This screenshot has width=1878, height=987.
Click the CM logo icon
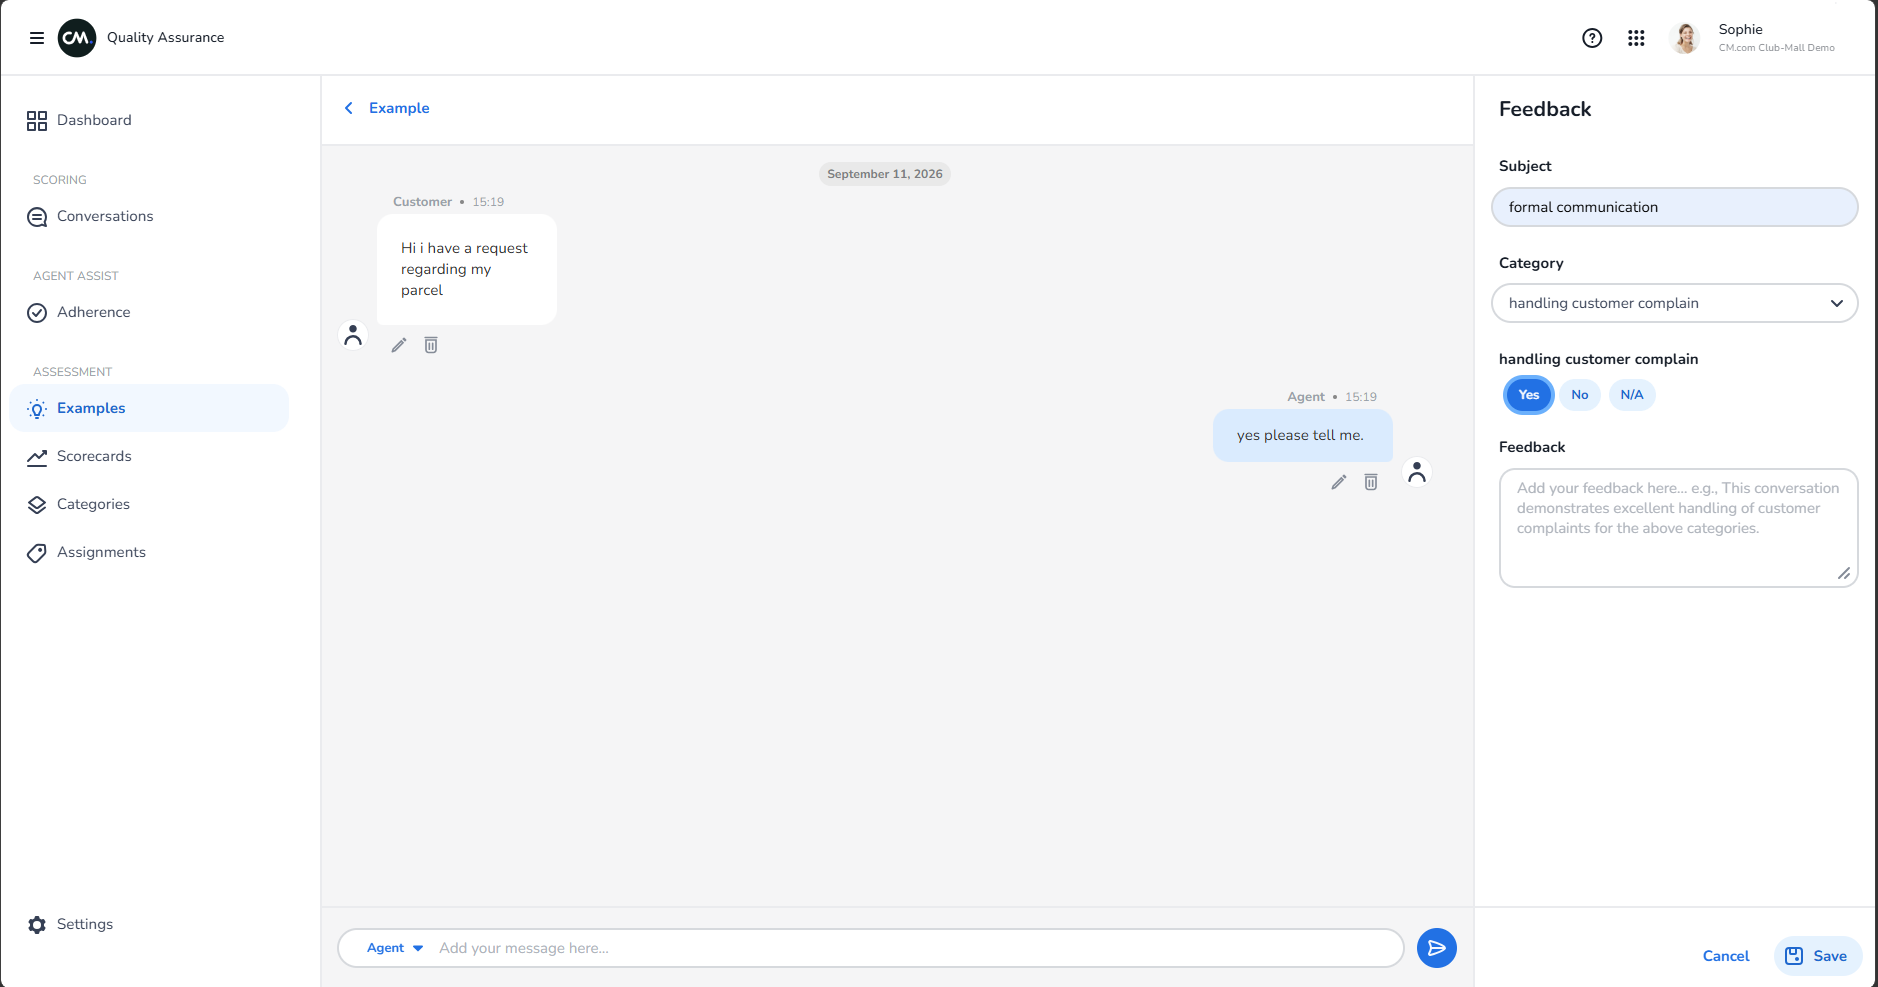coord(77,38)
